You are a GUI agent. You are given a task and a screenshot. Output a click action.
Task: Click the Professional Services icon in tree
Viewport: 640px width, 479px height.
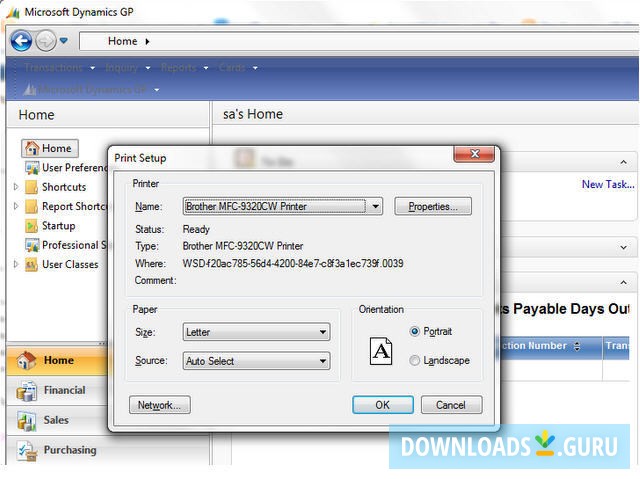point(32,245)
